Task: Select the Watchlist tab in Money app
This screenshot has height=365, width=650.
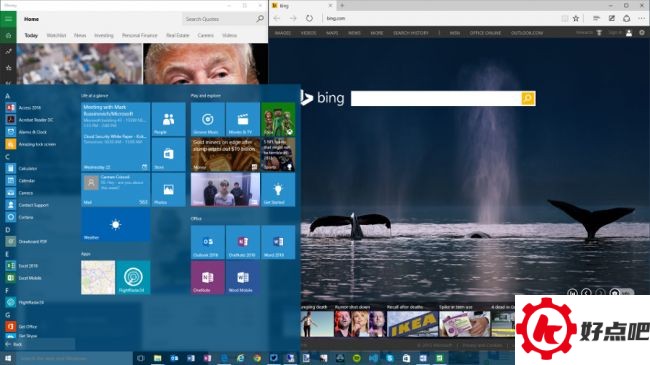Action: pyautogui.click(x=56, y=35)
